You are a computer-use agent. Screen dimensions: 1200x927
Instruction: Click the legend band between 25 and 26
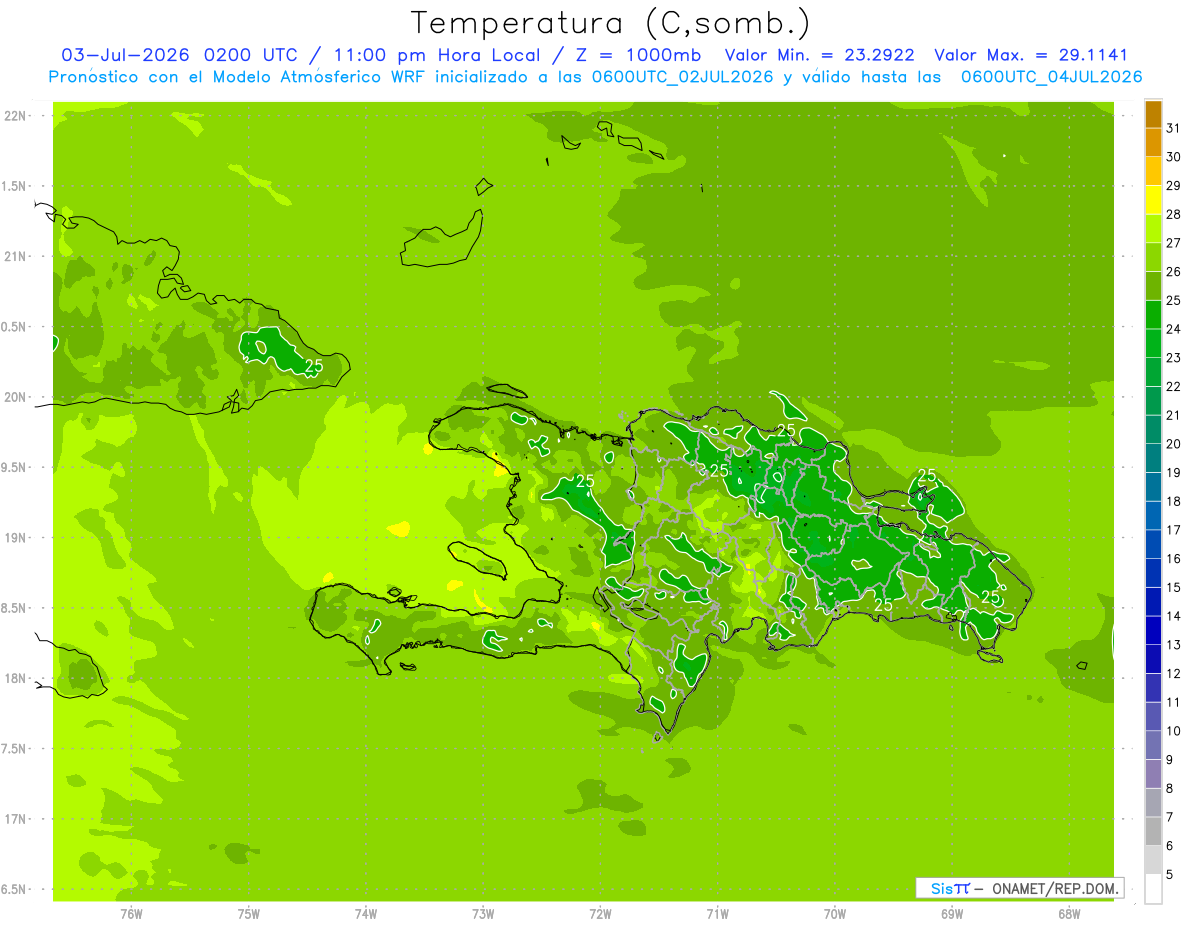click(x=1153, y=286)
